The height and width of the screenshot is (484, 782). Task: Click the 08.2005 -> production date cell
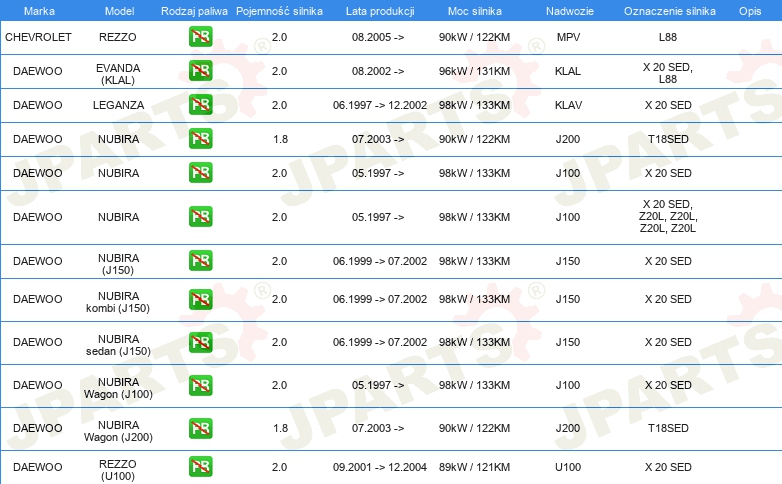click(x=378, y=37)
